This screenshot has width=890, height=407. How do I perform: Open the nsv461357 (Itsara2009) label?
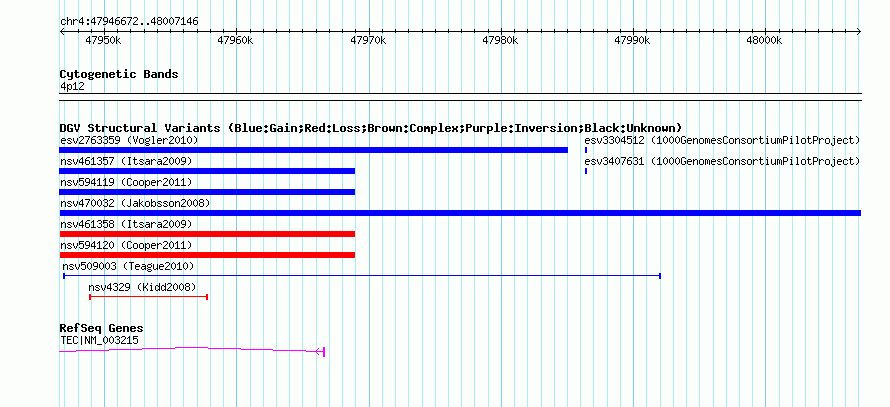point(126,161)
